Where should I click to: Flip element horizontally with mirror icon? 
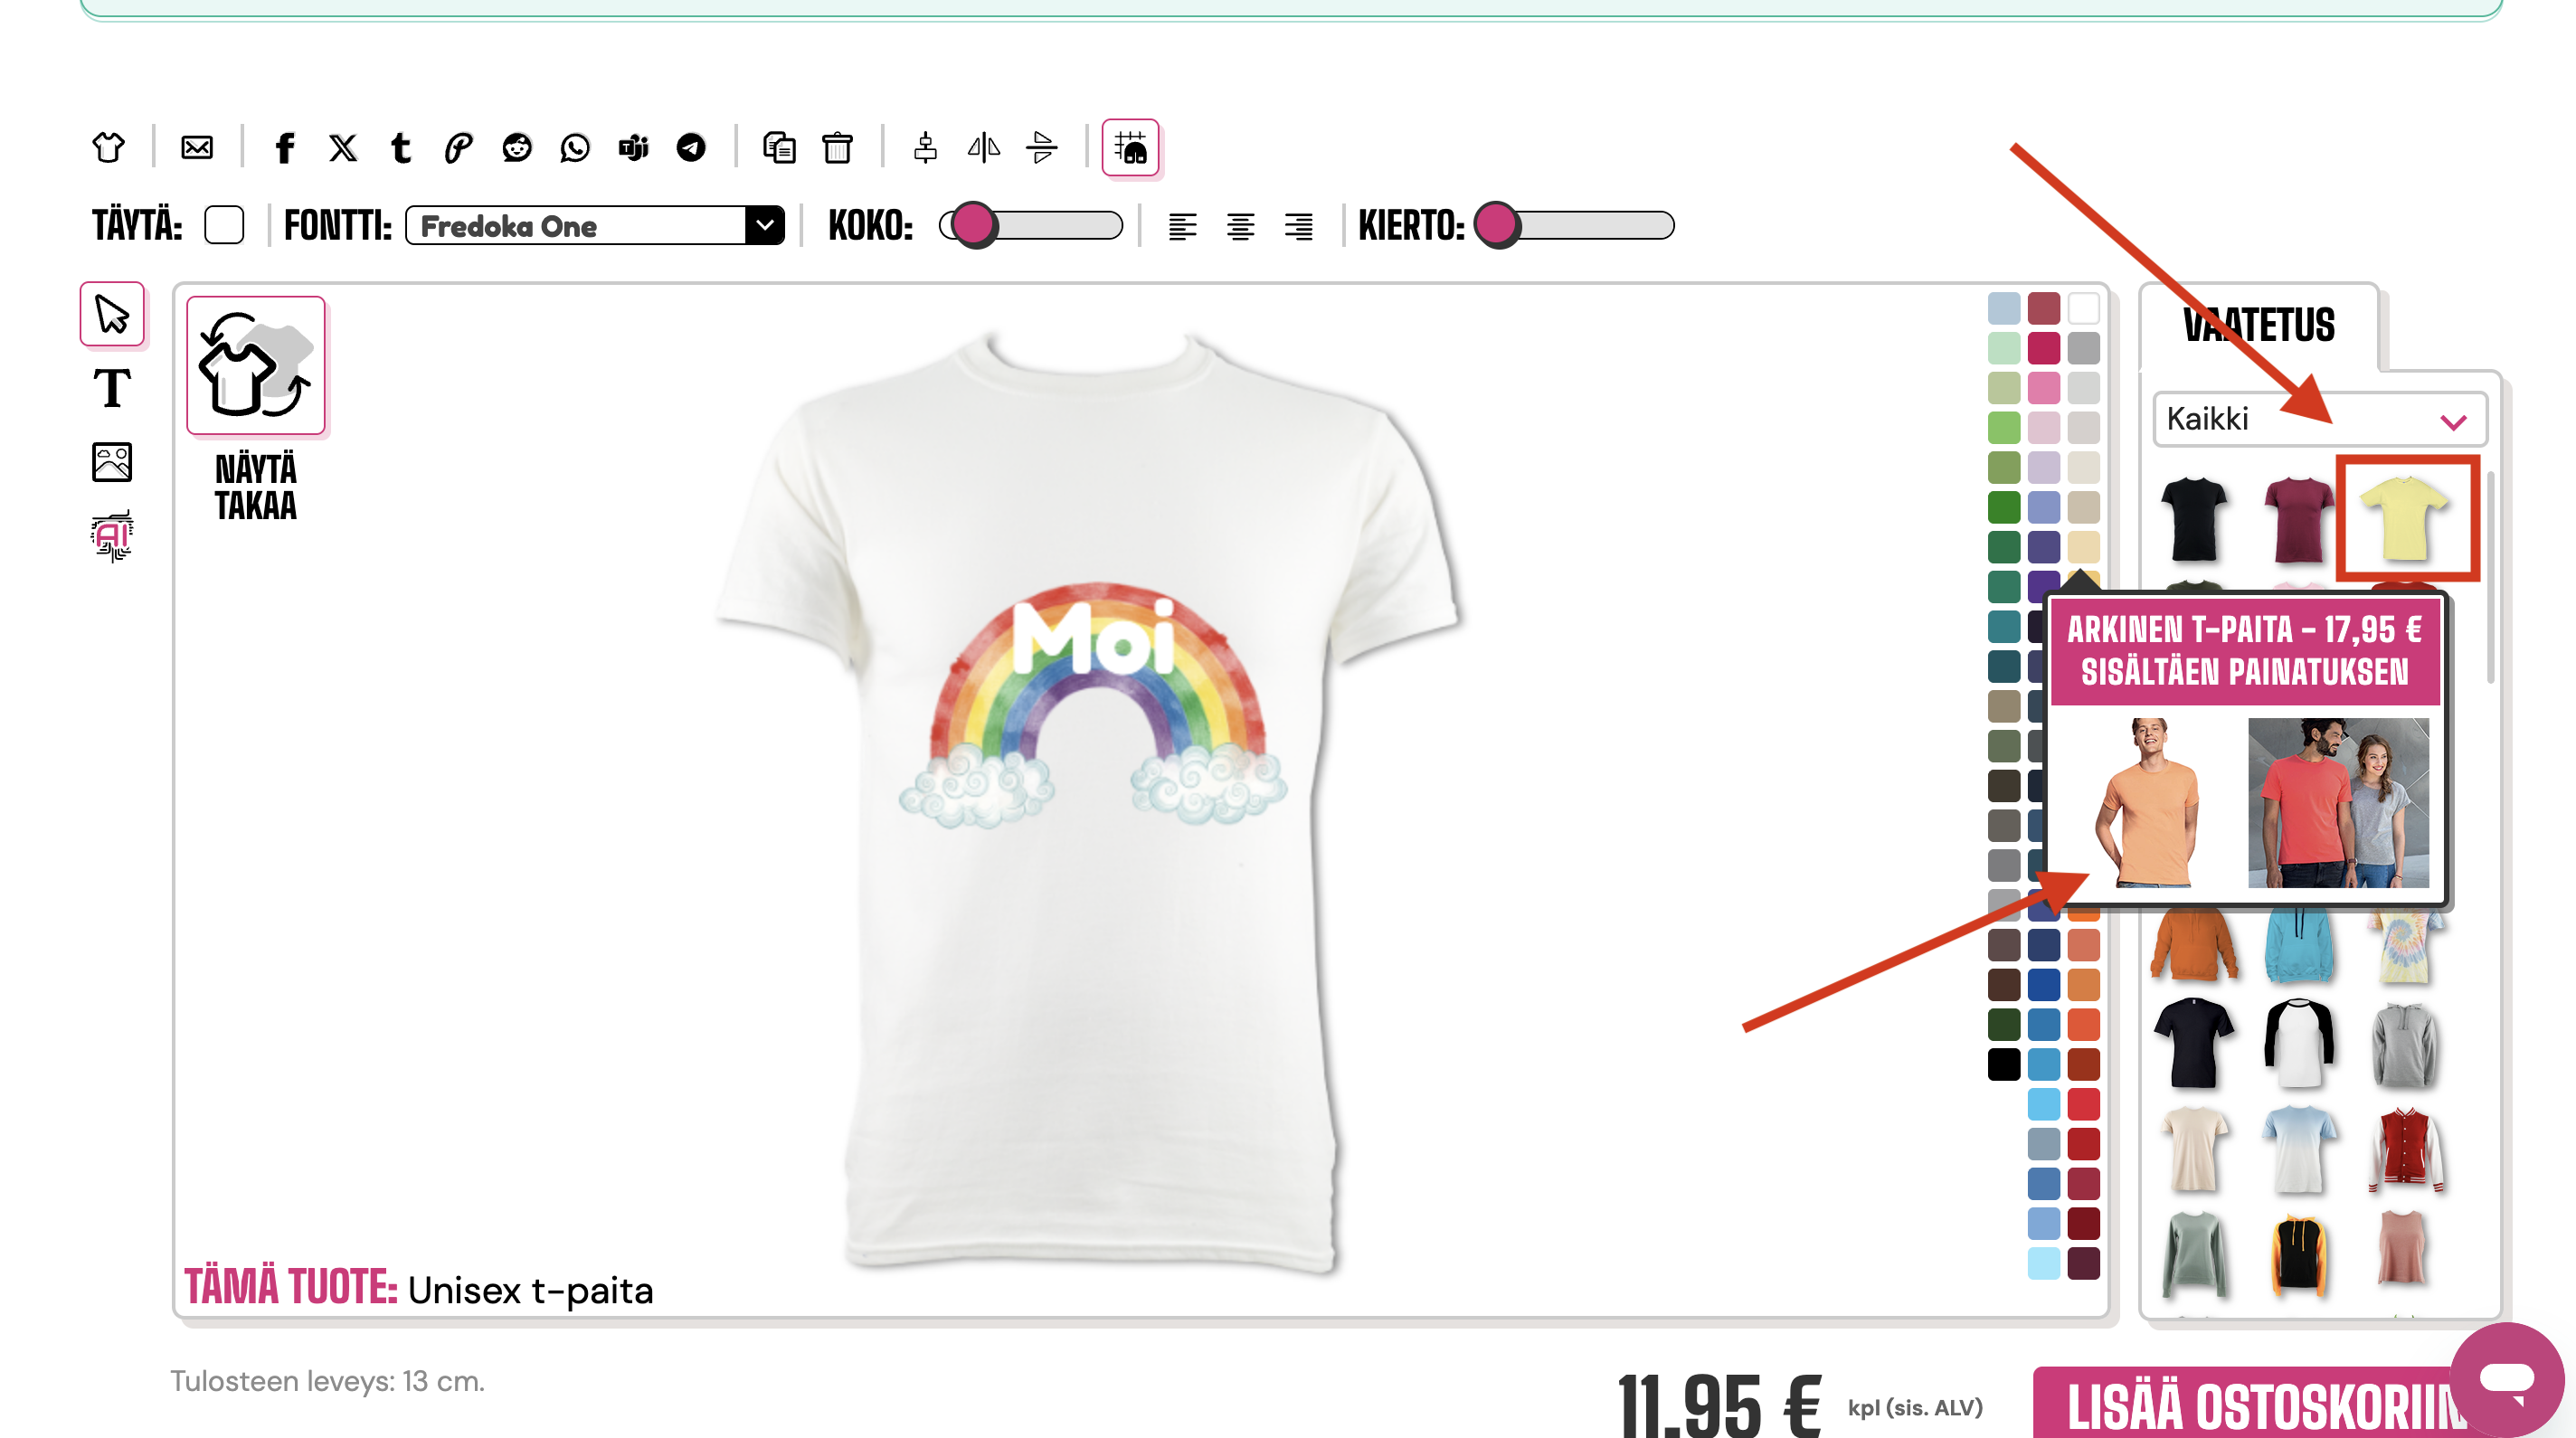point(984,148)
